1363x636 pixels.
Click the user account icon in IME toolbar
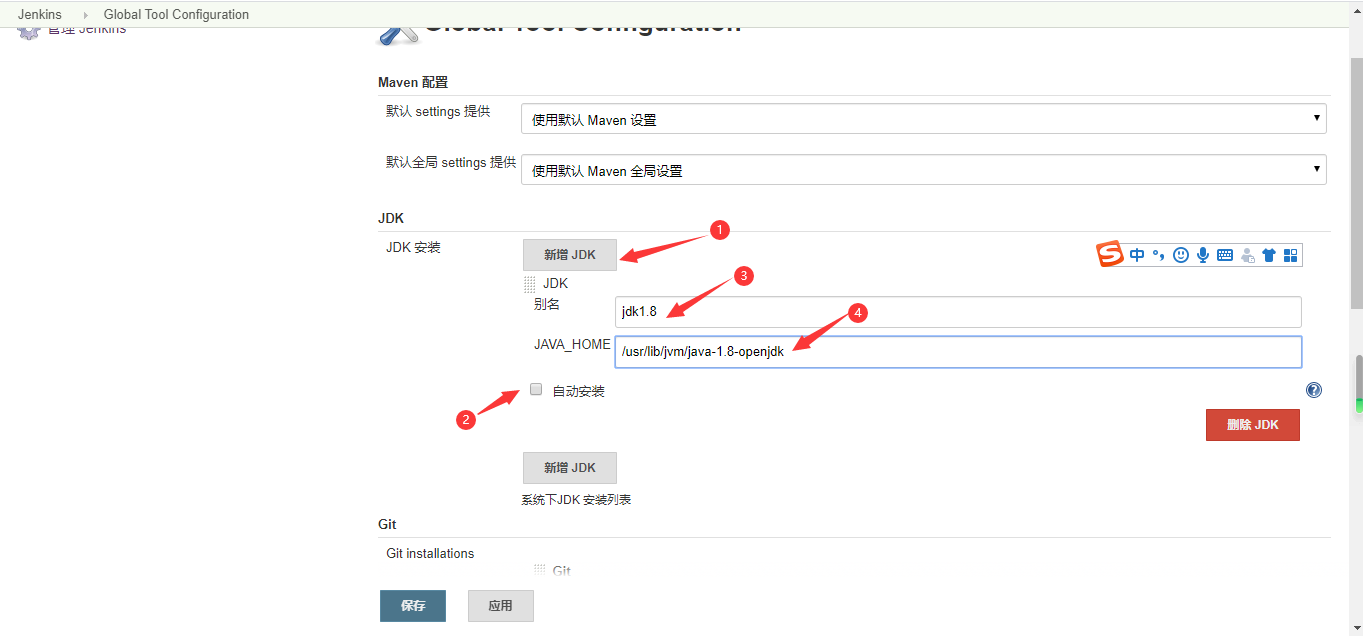point(1247,255)
